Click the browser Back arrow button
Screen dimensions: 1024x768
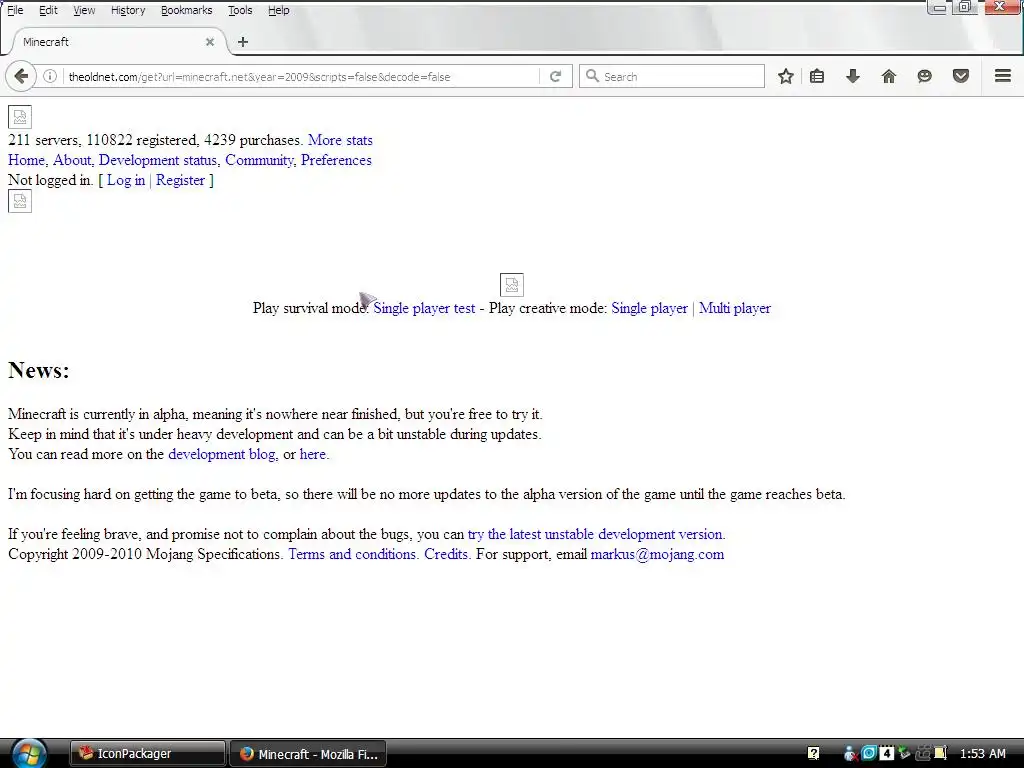(x=20, y=76)
